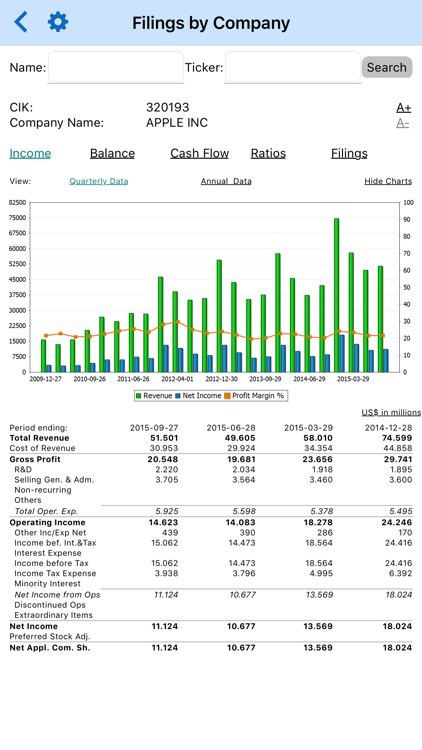Click the 2015-09-27 period column header

154,428
